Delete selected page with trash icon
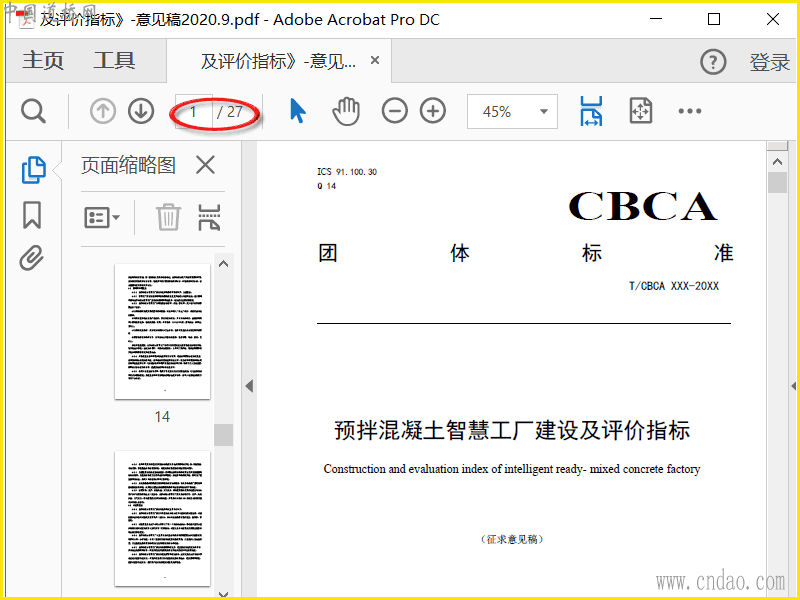This screenshot has height=600, width=800. [x=168, y=217]
